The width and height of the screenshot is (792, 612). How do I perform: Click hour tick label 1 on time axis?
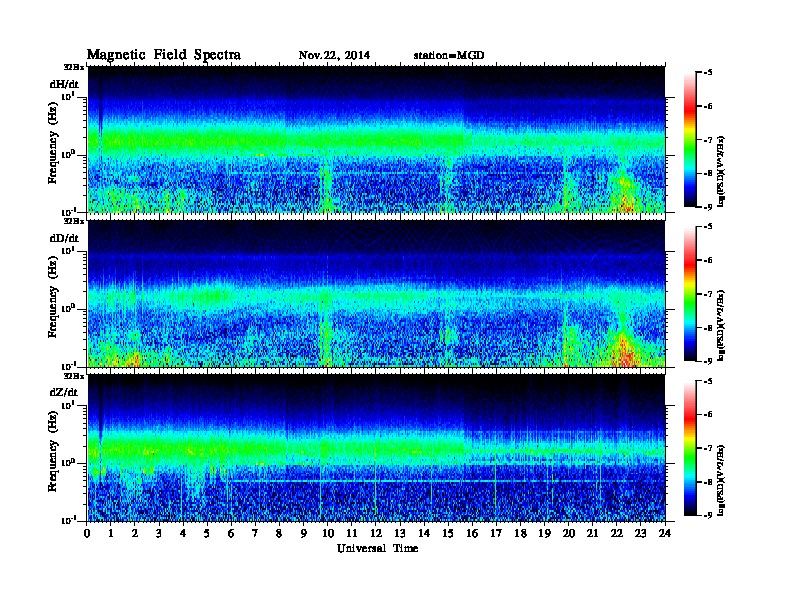click(x=111, y=533)
